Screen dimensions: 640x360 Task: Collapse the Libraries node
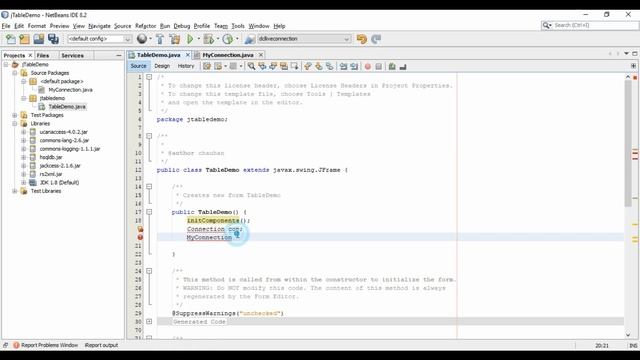(15, 124)
